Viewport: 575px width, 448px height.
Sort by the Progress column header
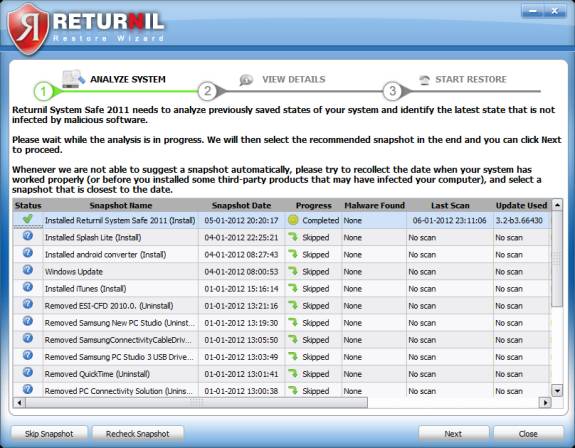(x=314, y=205)
